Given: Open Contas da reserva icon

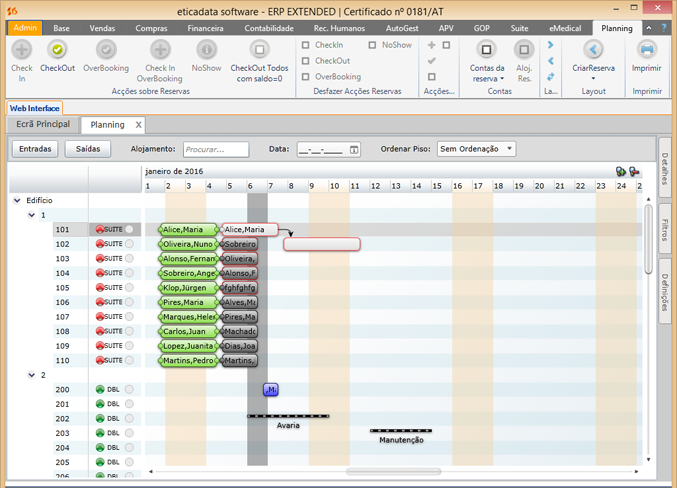Looking at the screenshot, I should pyautogui.click(x=487, y=49).
